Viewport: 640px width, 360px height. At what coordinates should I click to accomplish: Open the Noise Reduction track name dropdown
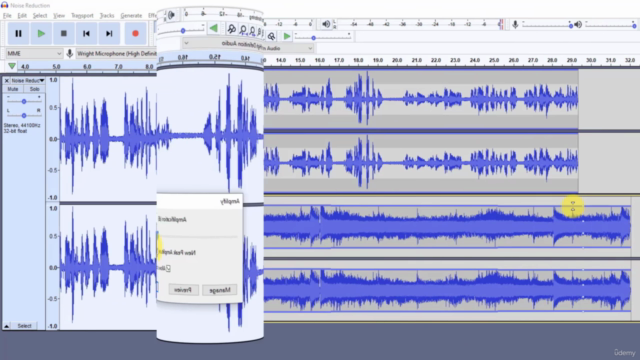tap(28, 81)
